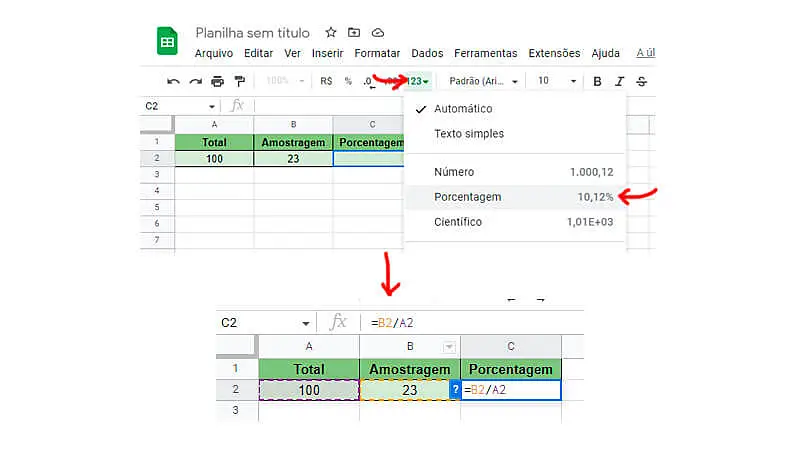Decrease decimal places

coord(369,82)
